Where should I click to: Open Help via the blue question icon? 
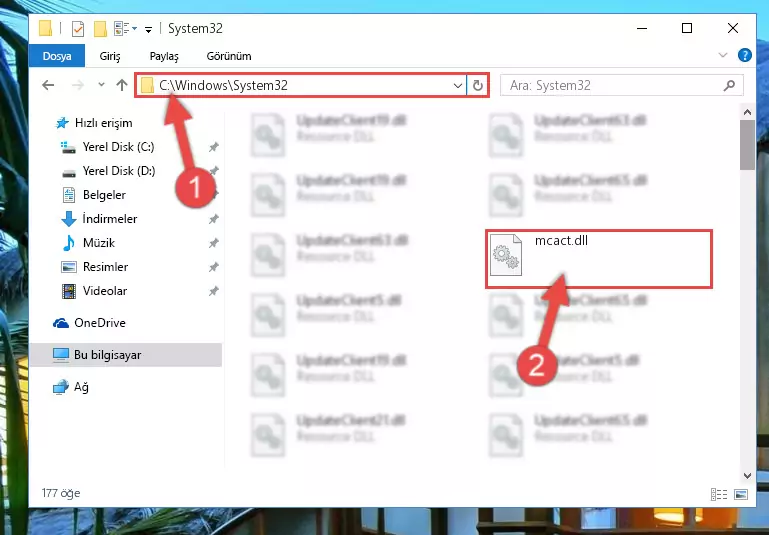click(x=744, y=55)
